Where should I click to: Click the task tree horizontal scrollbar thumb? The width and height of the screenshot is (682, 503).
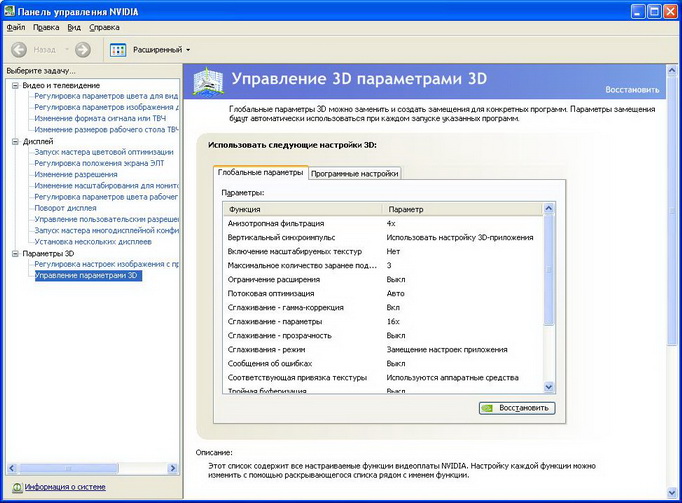[x=68, y=468]
